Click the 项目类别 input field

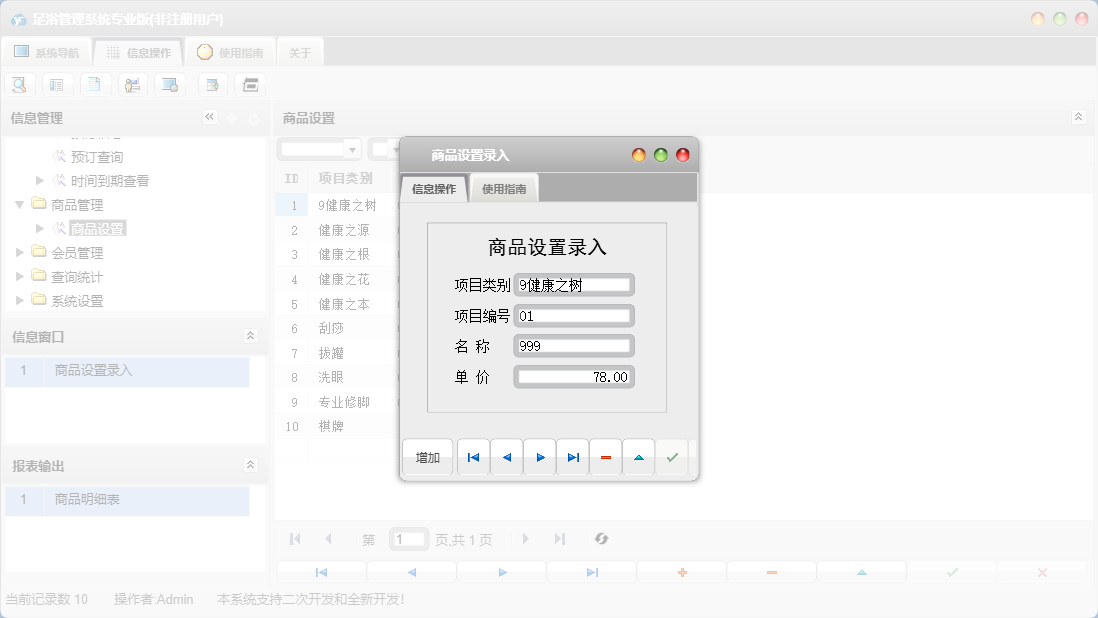(x=574, y=285)
